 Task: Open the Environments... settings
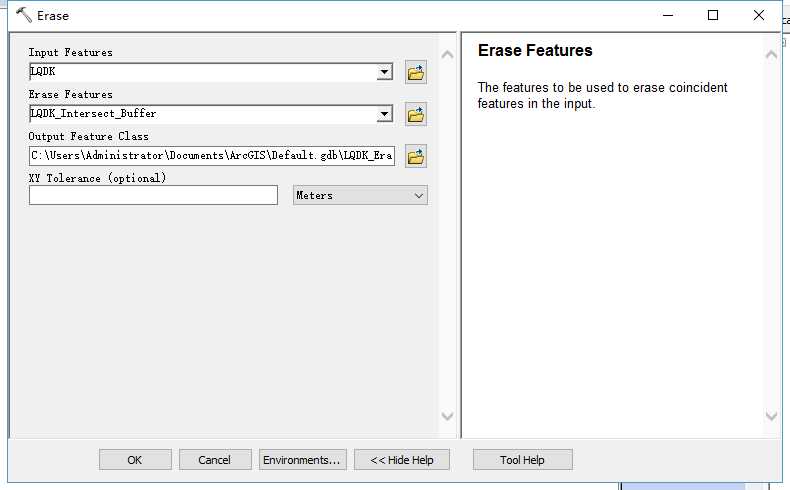[303, 460]
